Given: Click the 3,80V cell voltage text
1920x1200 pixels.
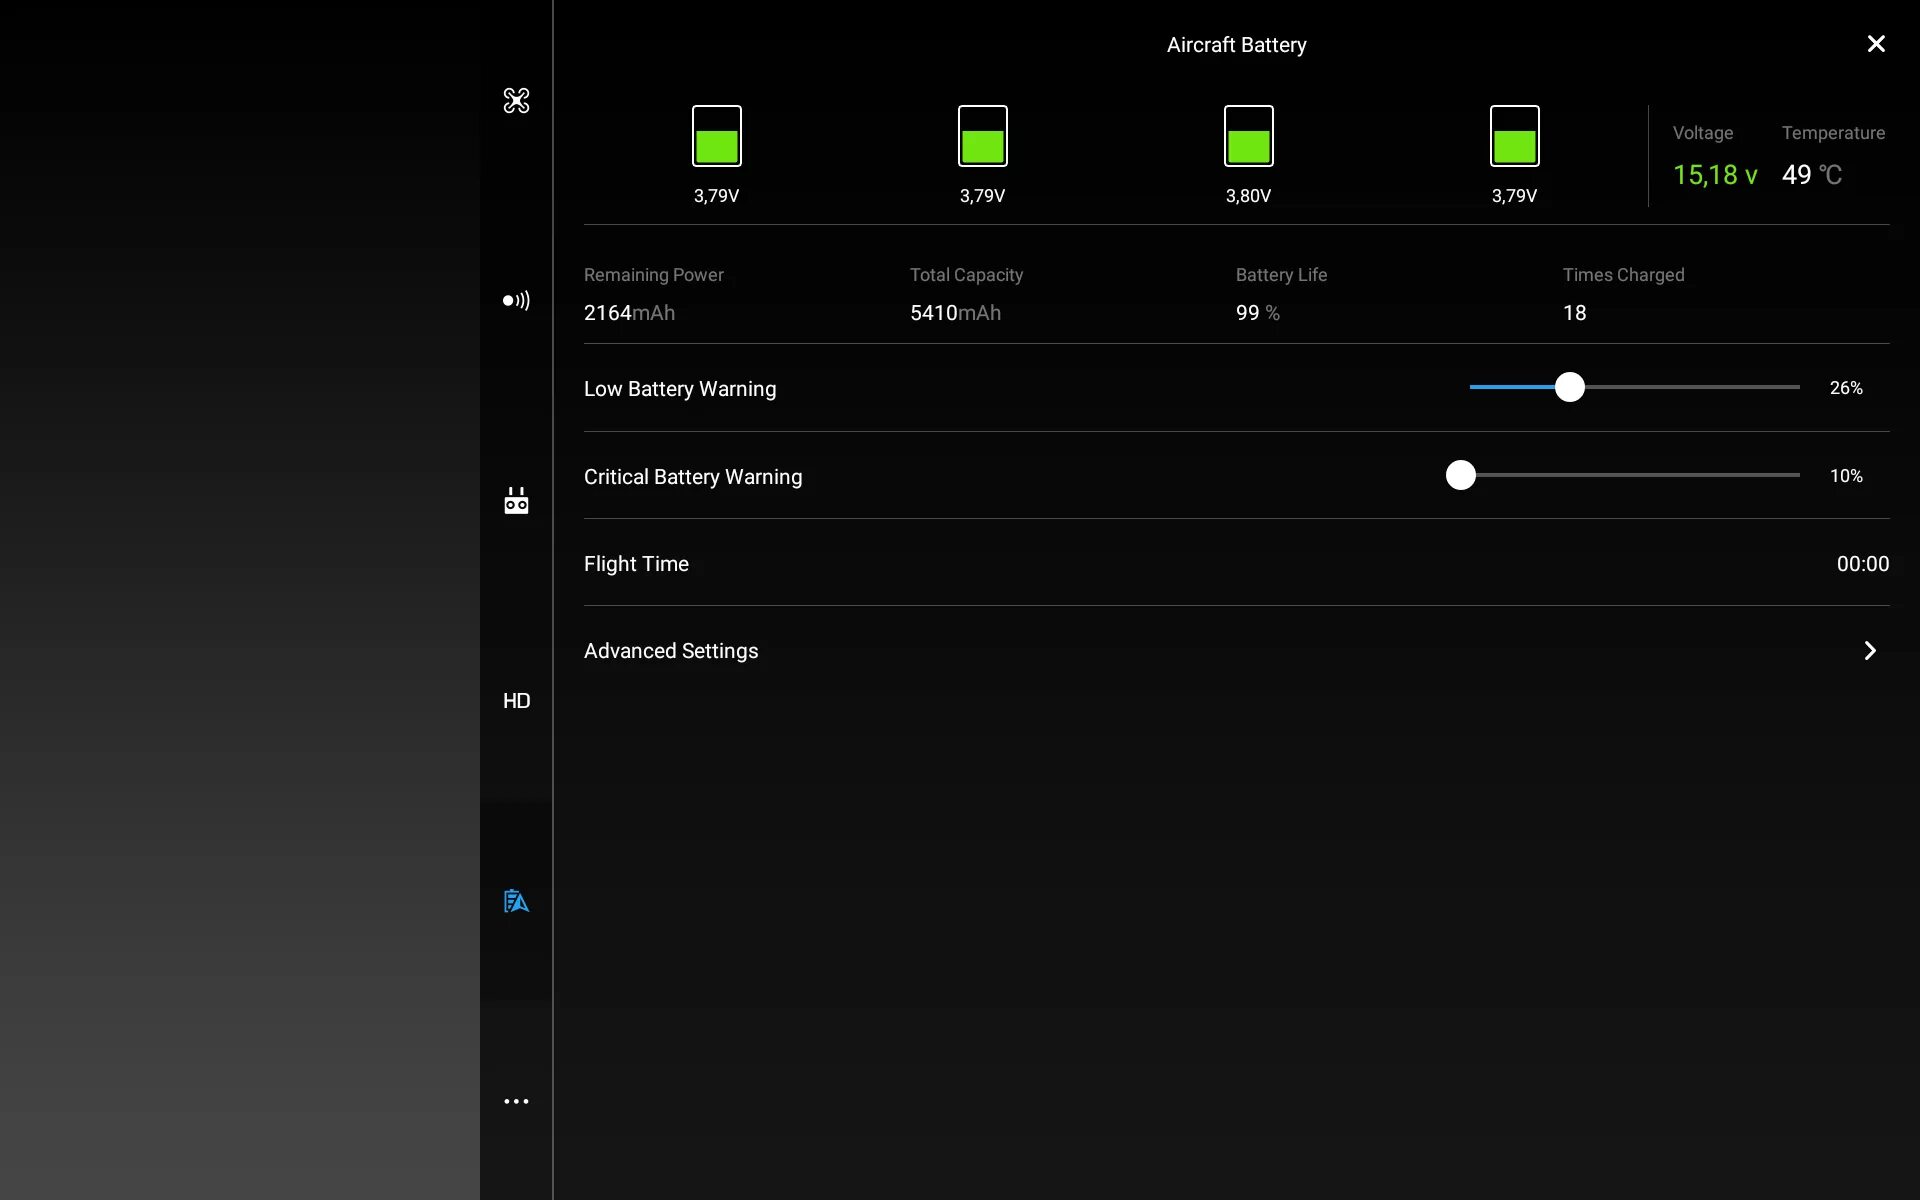Looking at the screenshot, I should (x=1248, y=196).
